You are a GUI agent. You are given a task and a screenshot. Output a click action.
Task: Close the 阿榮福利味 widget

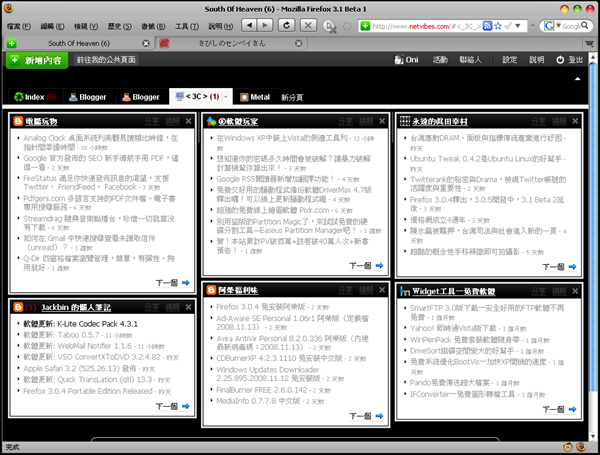[382, 290]
